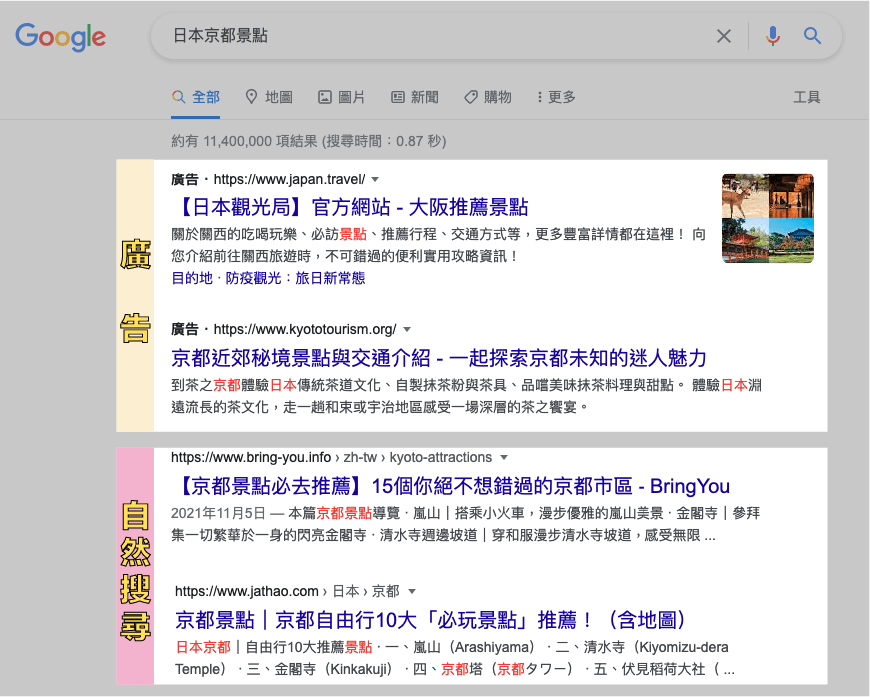Screen dimensions: 870x697
Task: Click the Google logo
Action: pos(60,37)
